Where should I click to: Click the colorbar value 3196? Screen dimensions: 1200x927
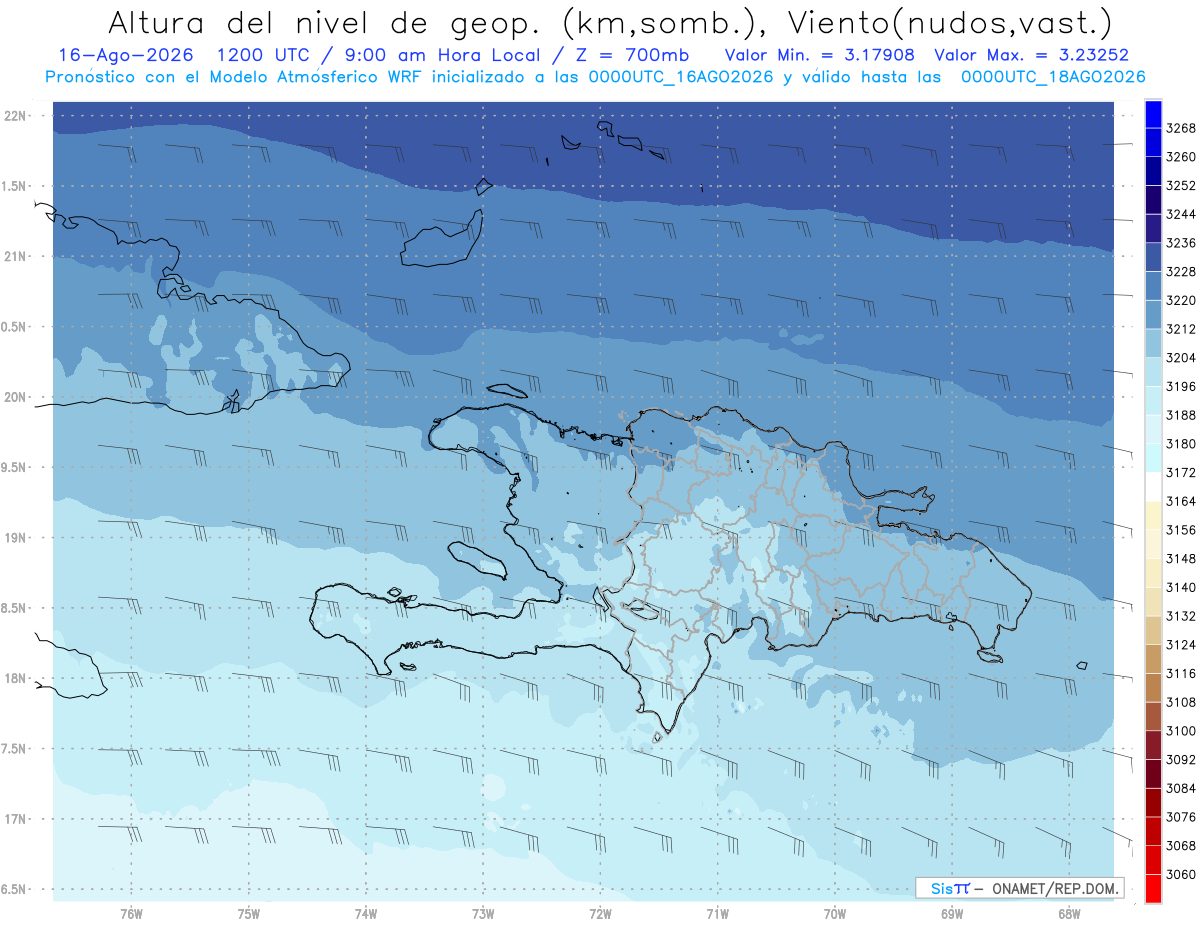pyautogui.click(x=1180, y=387)
